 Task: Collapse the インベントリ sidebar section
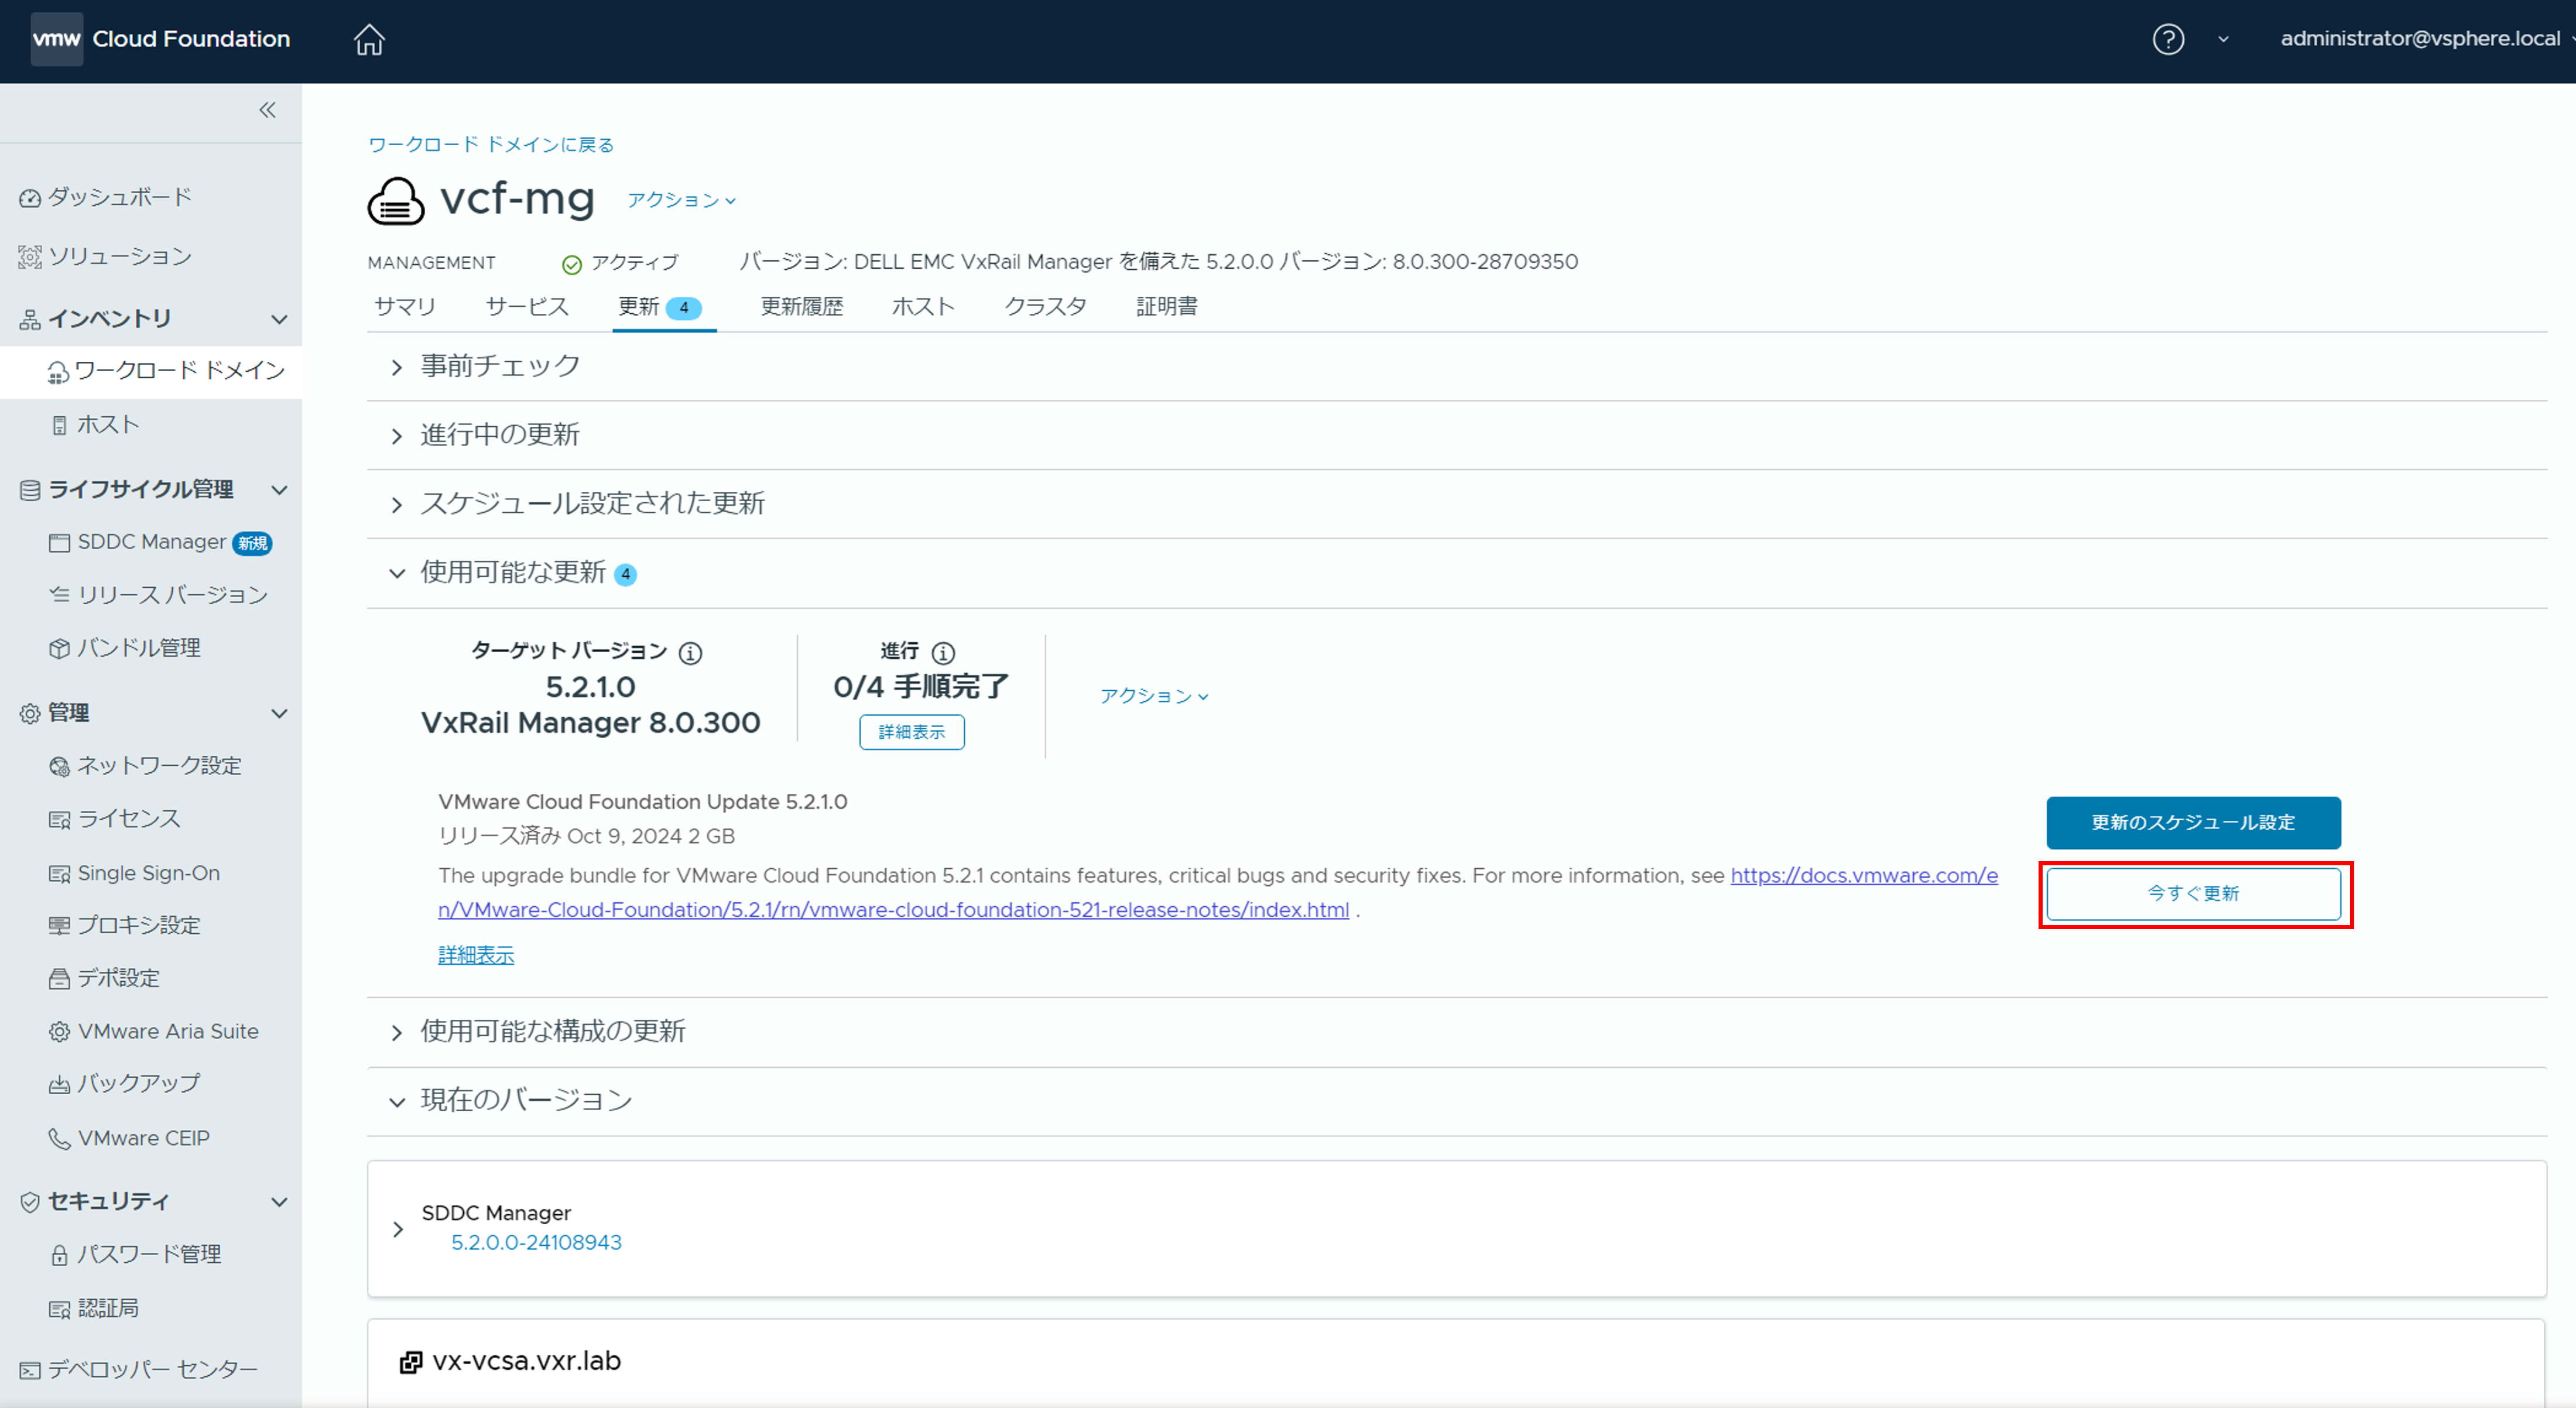(280, 320)
